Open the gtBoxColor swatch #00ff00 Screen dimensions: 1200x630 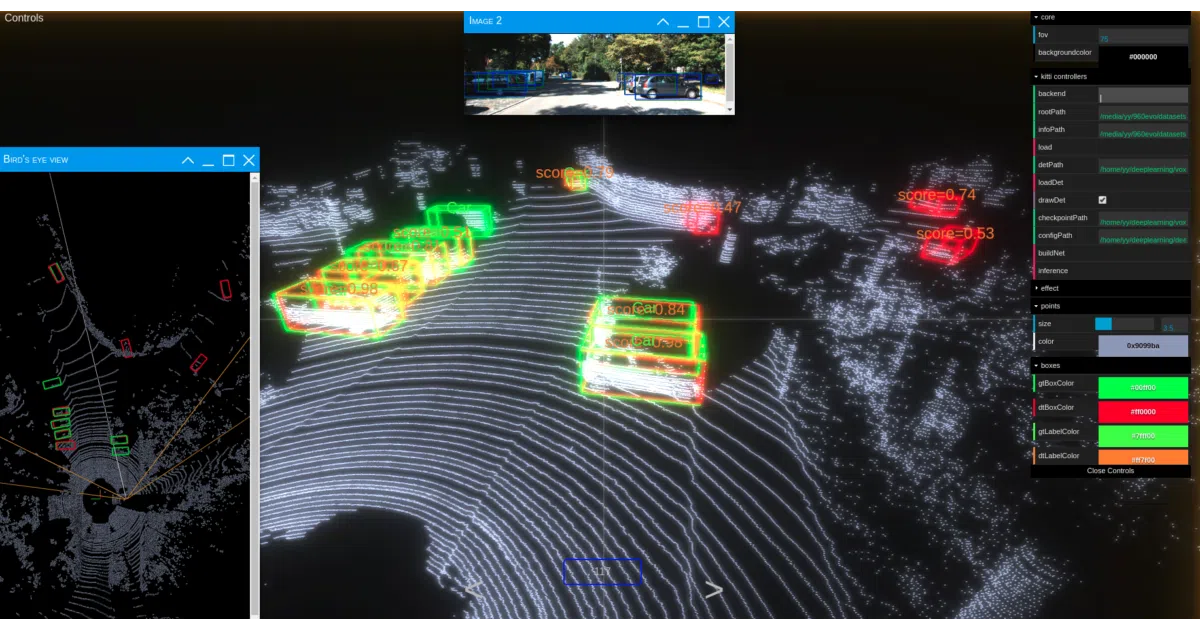pyautogui.click(x=1143, y=387)
